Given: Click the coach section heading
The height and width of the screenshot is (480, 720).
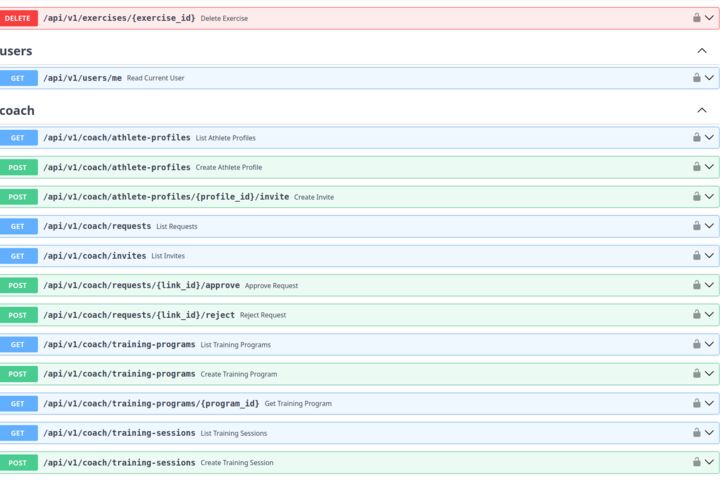Looking at the screenshot, I should (17, 111).
